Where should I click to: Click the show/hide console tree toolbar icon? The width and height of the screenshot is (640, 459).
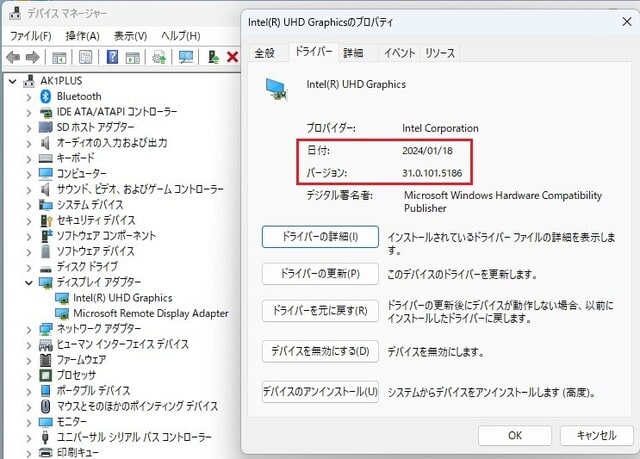click(x=59, y=57)
